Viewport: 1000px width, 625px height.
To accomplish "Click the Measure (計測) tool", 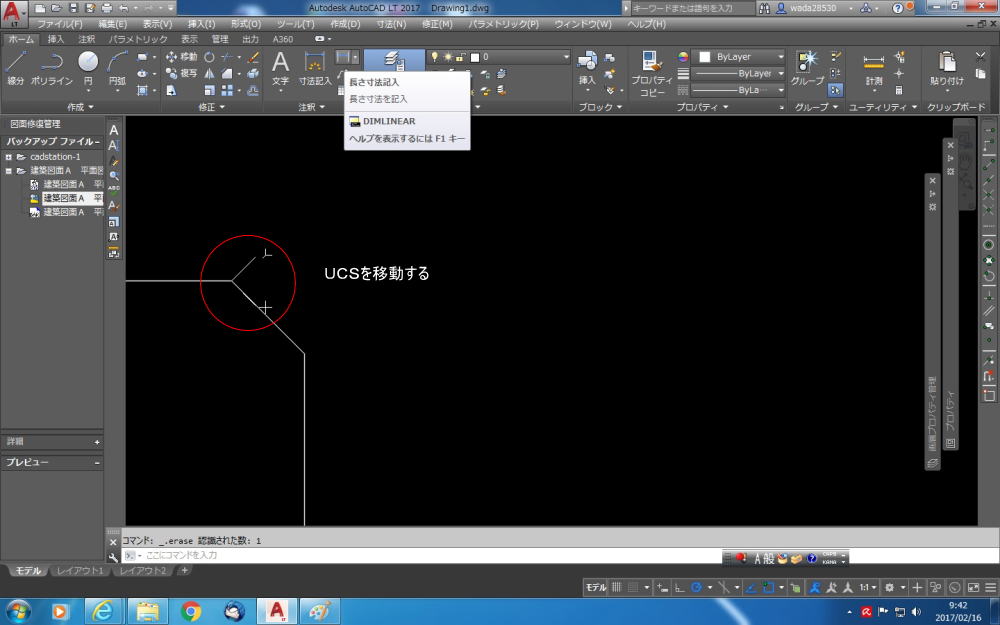I will tap(874, 68).
